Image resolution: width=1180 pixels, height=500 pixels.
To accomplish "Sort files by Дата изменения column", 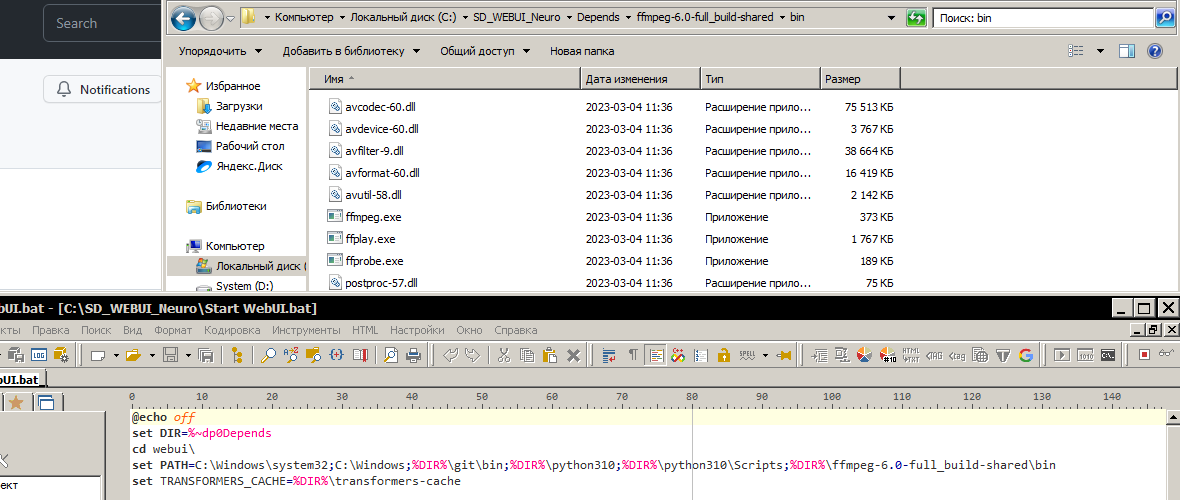I will [x=641, y=79].
